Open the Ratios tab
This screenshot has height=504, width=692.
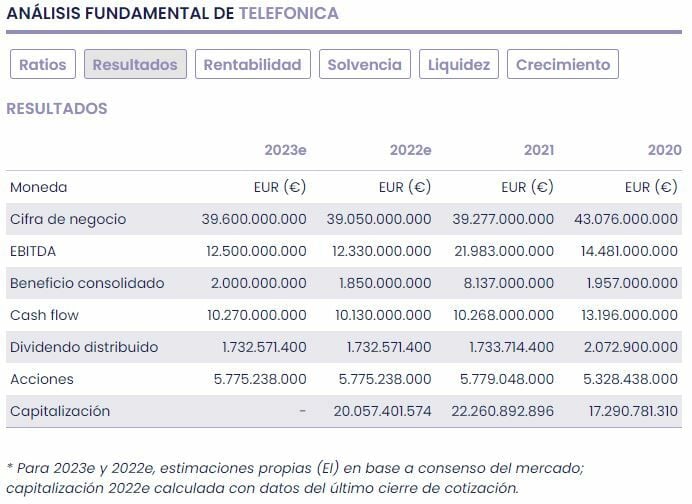43,65
